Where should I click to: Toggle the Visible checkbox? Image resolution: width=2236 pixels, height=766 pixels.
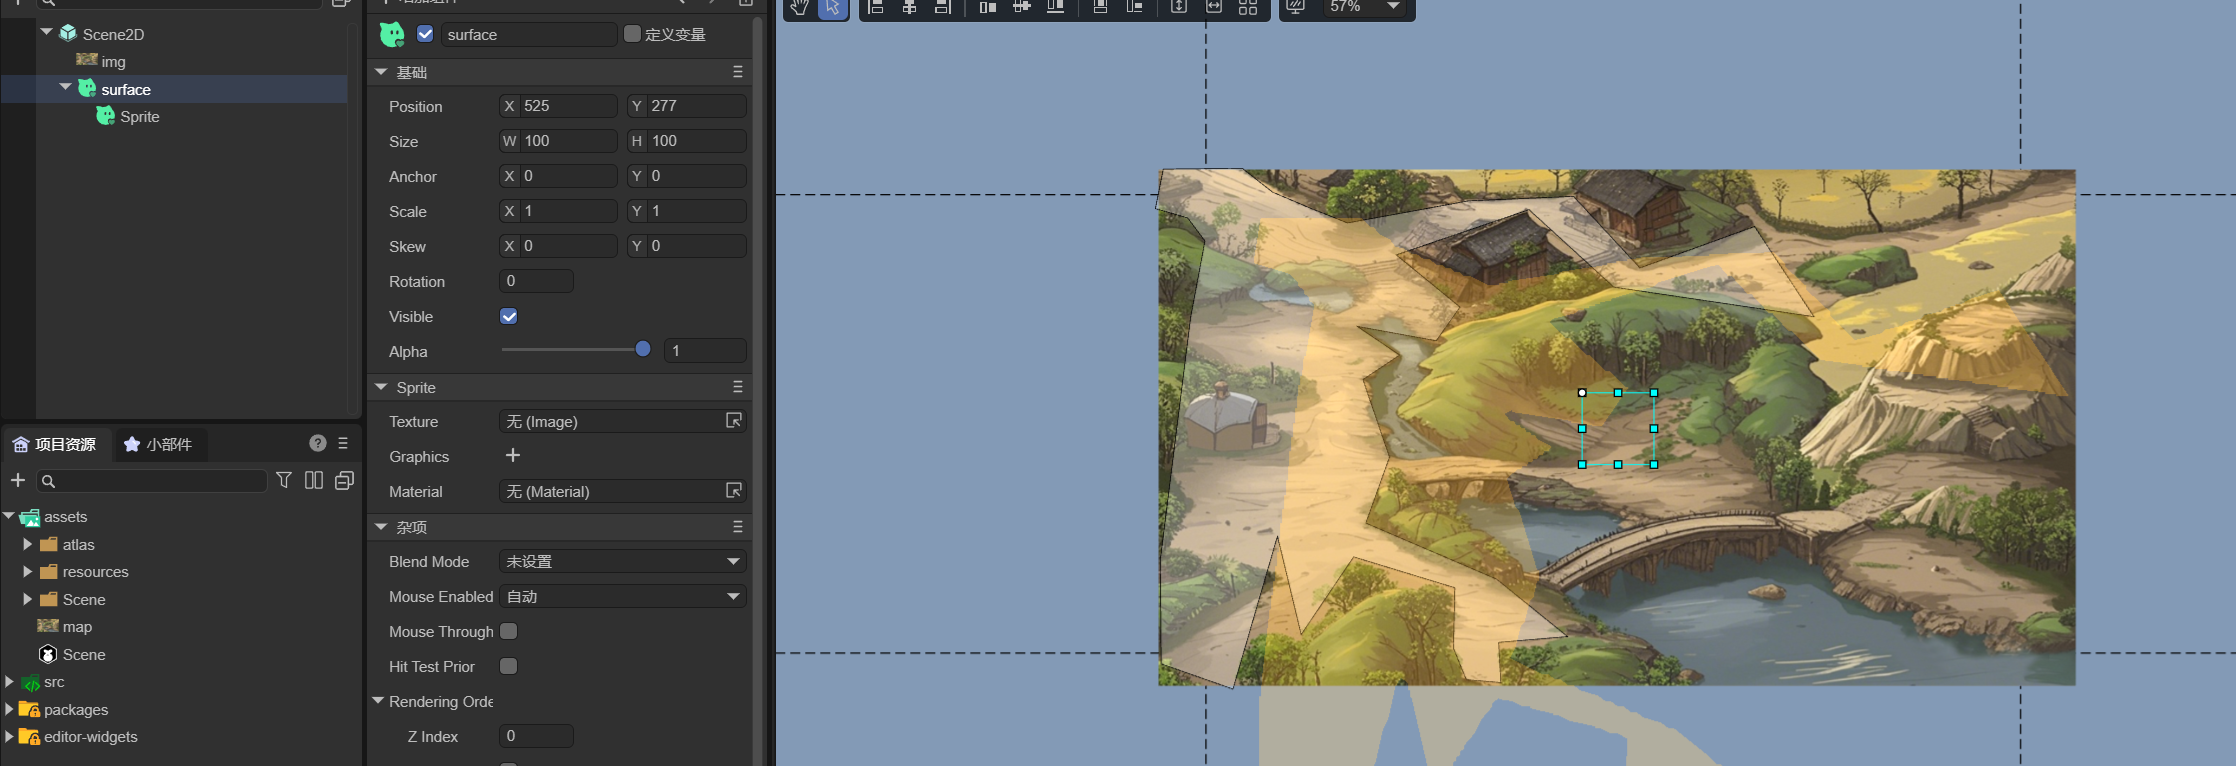pos(509,317)
